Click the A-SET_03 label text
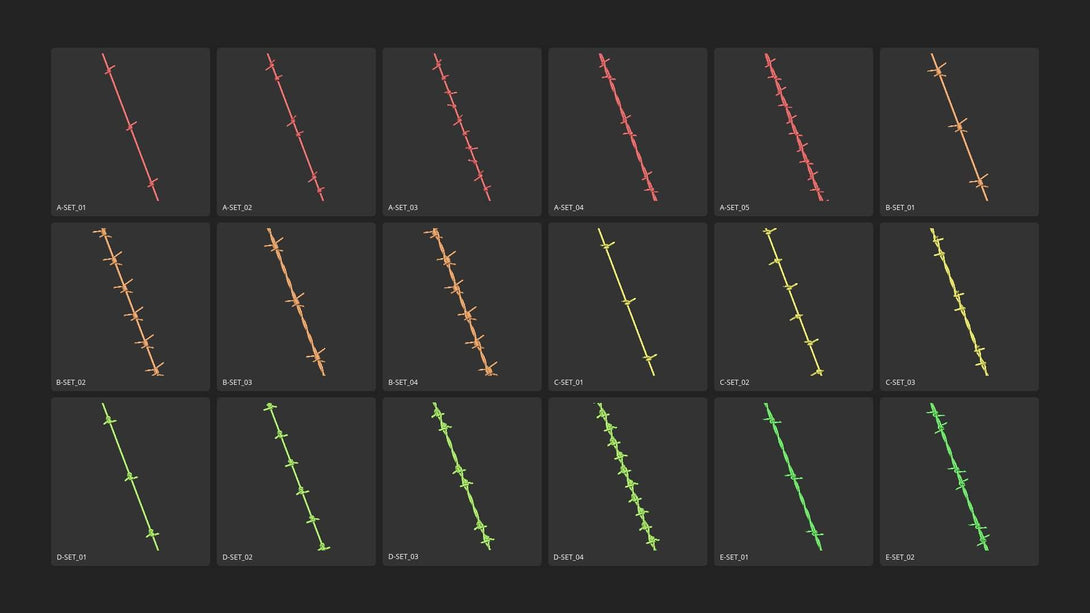The width and height of the screenshot is (1090, 613). pyautogui.click(x=402, y=208)
